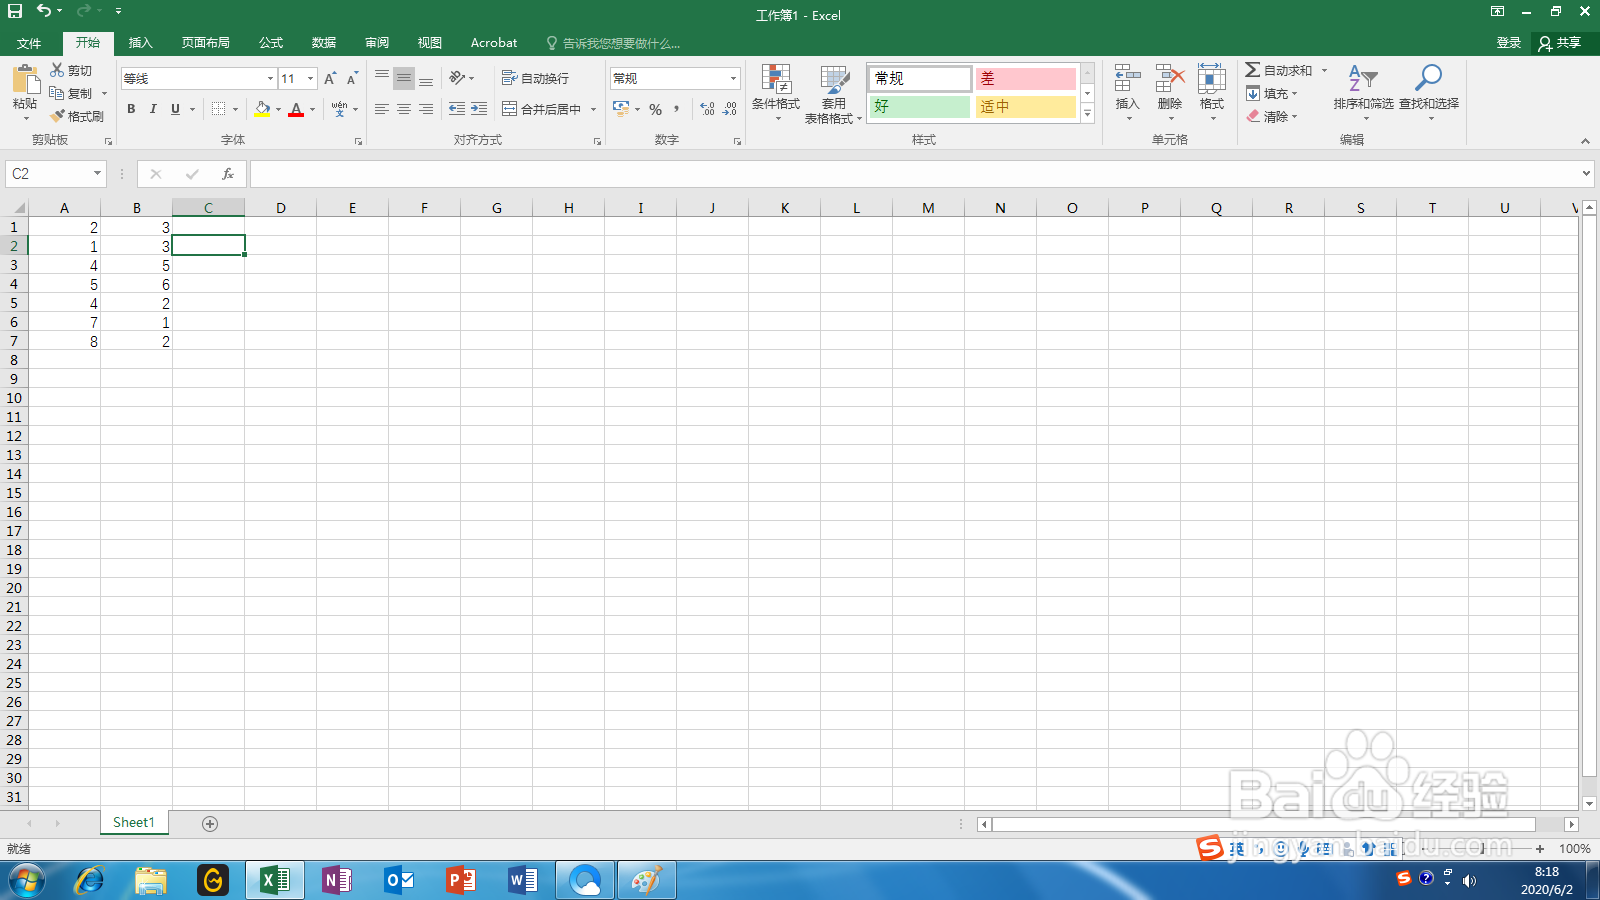Apply the Neutral (适中) cell style
Image resolution: width=1600 pixels, height=900 pixels.
[x=1026, y=106]
